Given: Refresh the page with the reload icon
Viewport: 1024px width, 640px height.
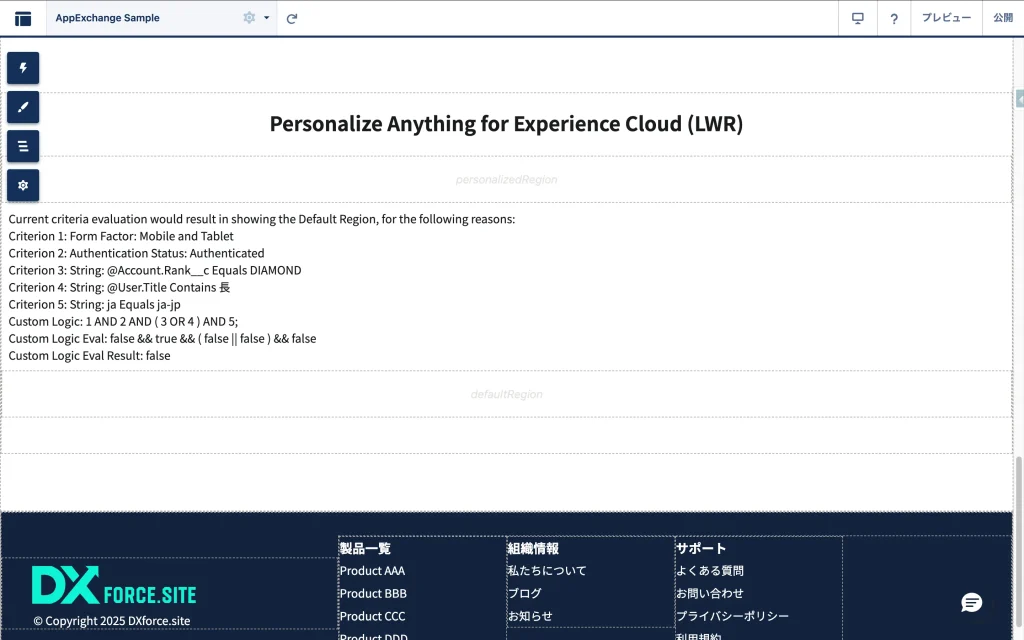Looking at the screenshot, I should point(292,18).
